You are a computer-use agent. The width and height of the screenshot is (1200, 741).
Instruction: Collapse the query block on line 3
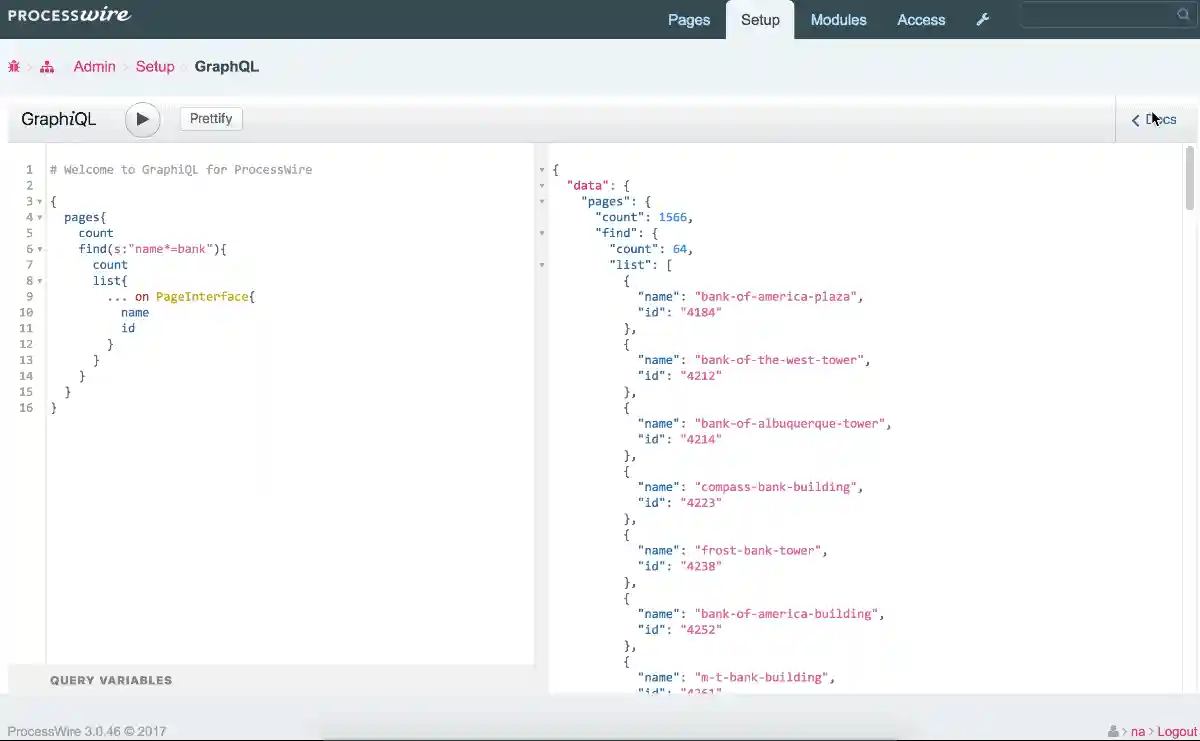tap(42, 201)
